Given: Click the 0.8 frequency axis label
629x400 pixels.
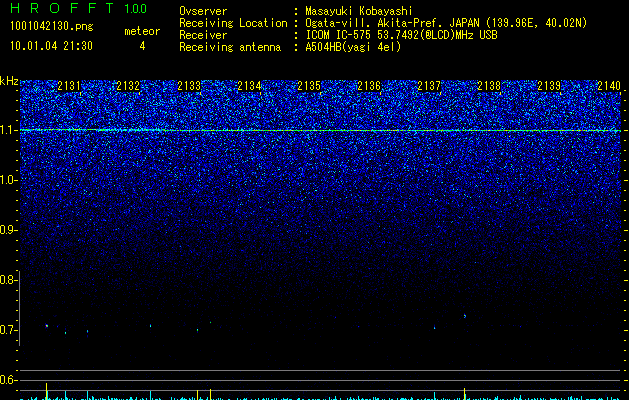Looking at the screenshot, I should [8, 280].
